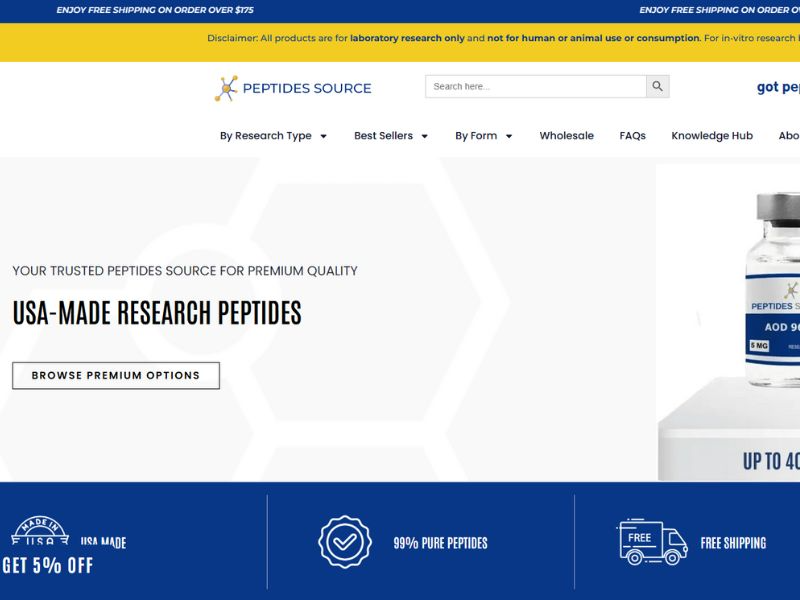Select the 99% Pure Peptides label
The height and width of the screenshot is (600, 800).
coord(440,543)
